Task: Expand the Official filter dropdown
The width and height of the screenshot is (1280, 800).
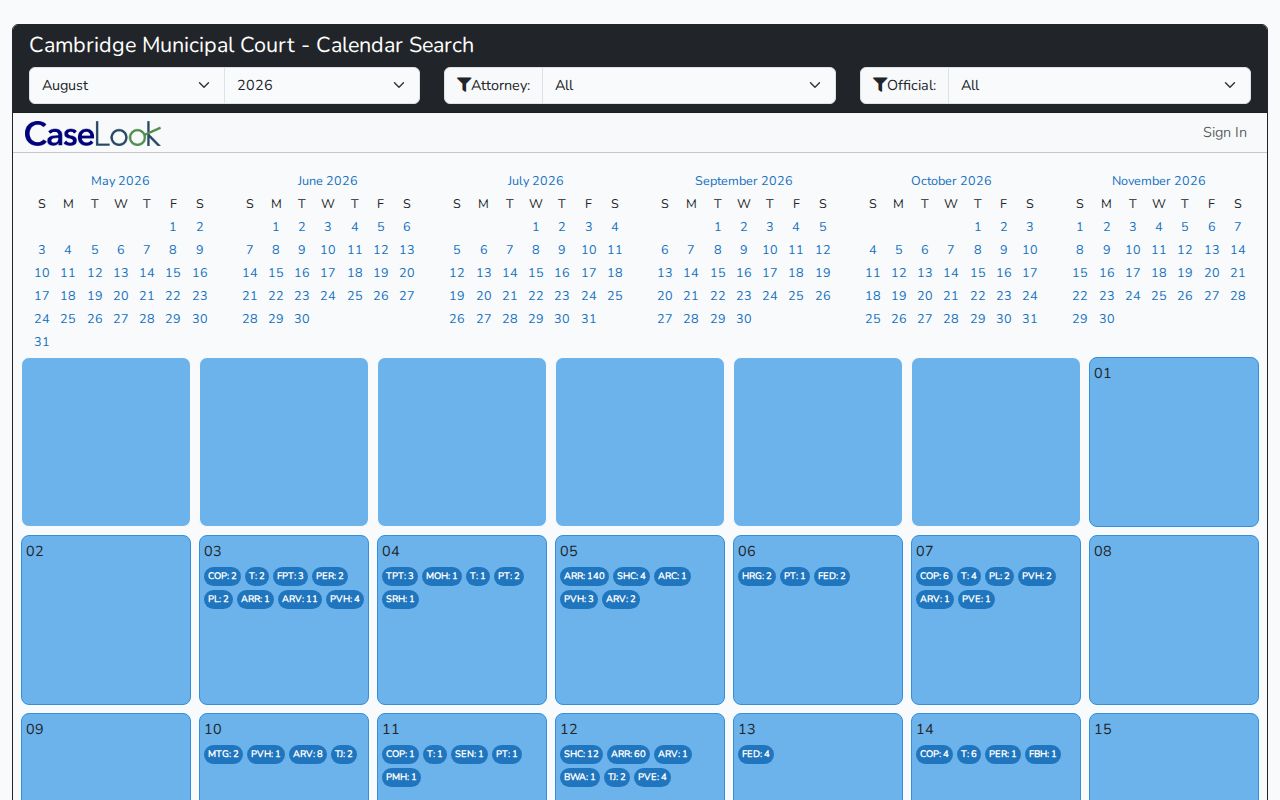Action: coord(1099,85)
